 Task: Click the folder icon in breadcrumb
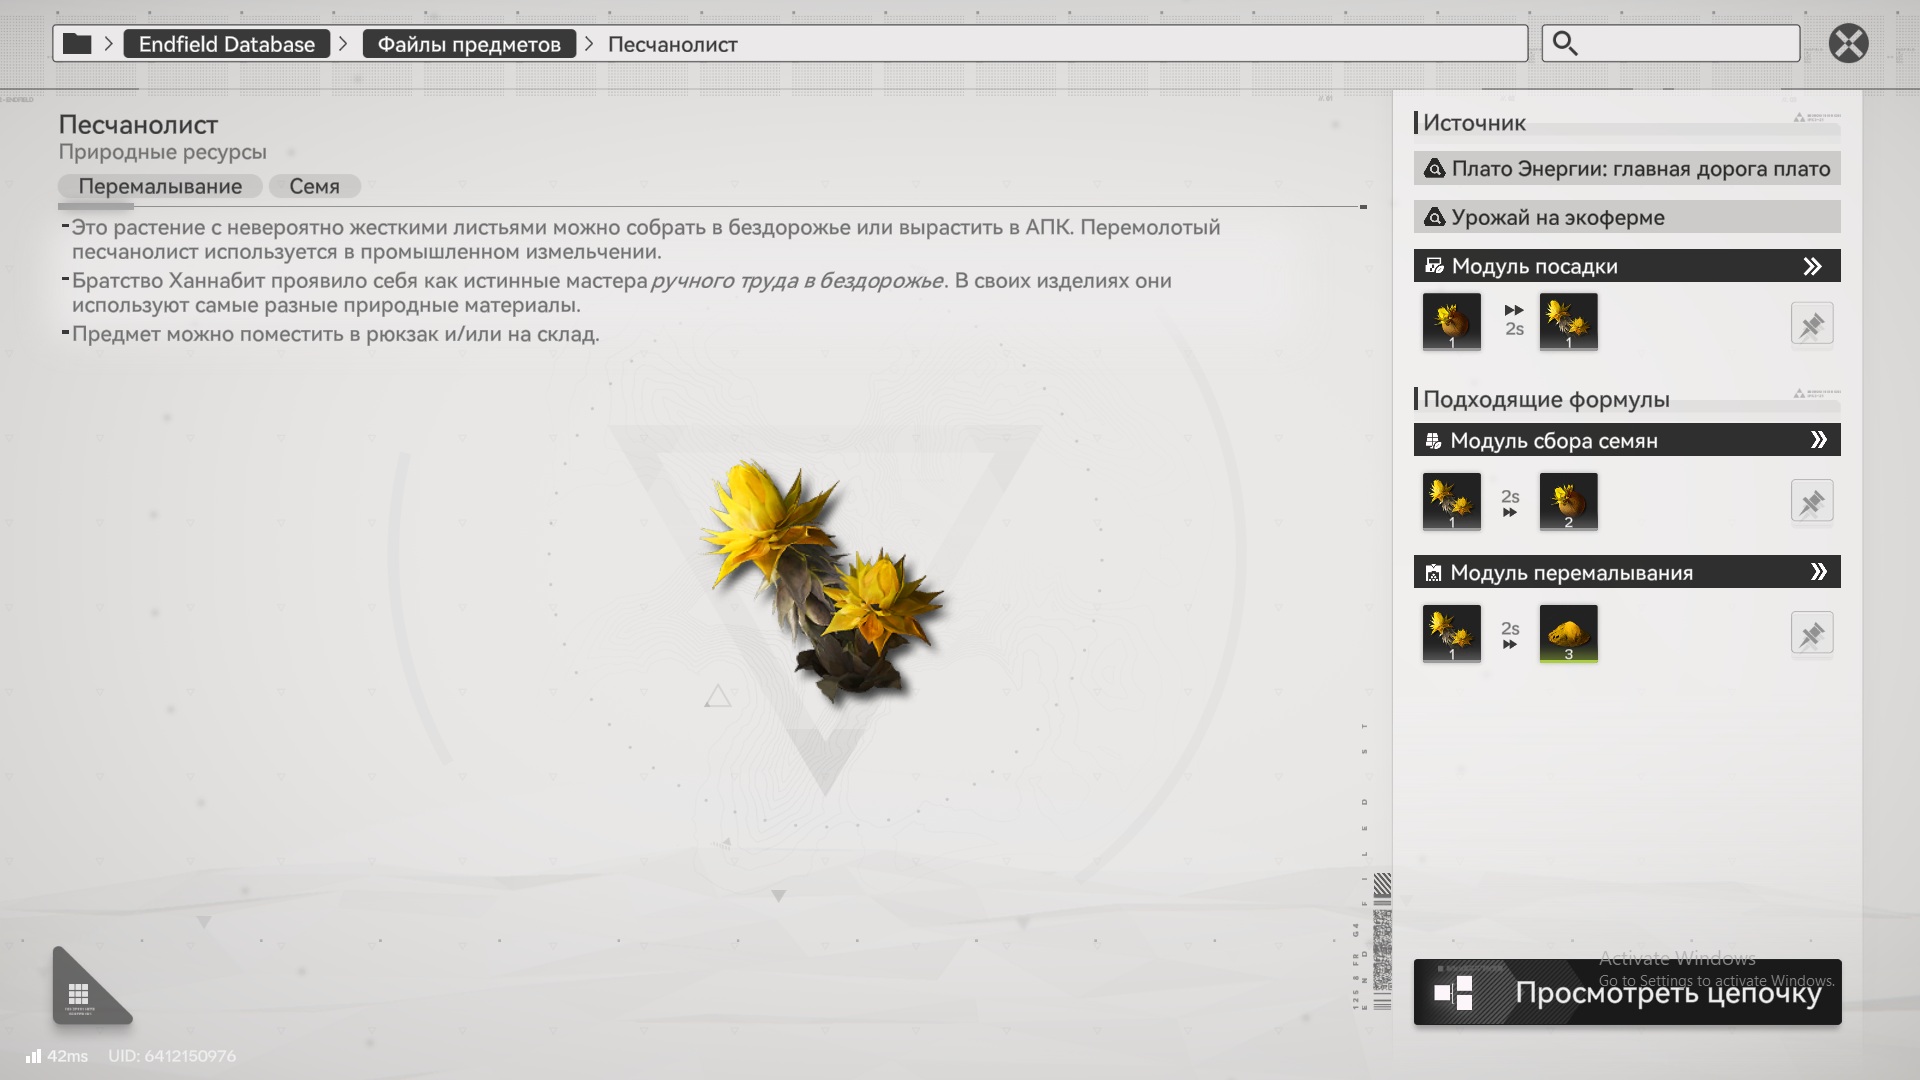click(77, 44)
